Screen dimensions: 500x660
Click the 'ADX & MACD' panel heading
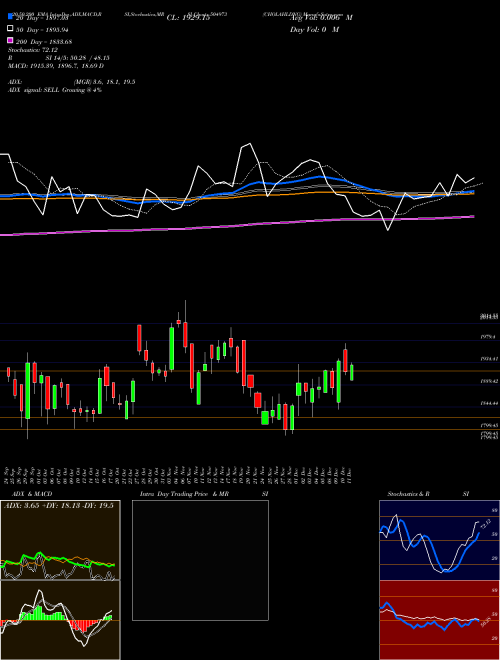click(x=32, y=494)
